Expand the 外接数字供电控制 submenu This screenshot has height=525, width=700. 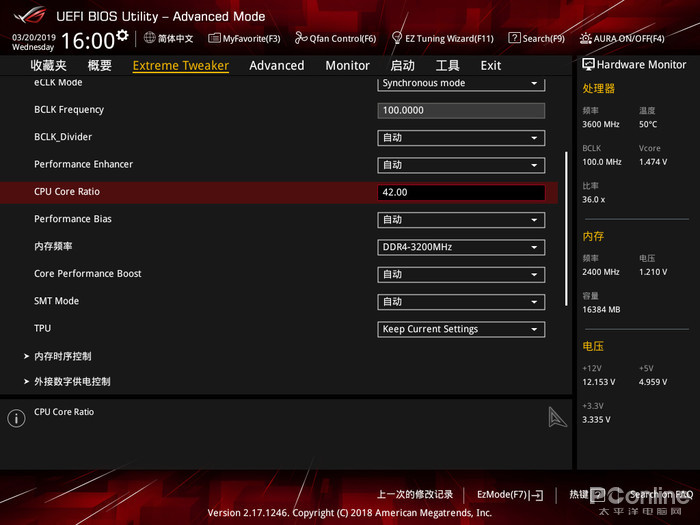pos(72,382)
